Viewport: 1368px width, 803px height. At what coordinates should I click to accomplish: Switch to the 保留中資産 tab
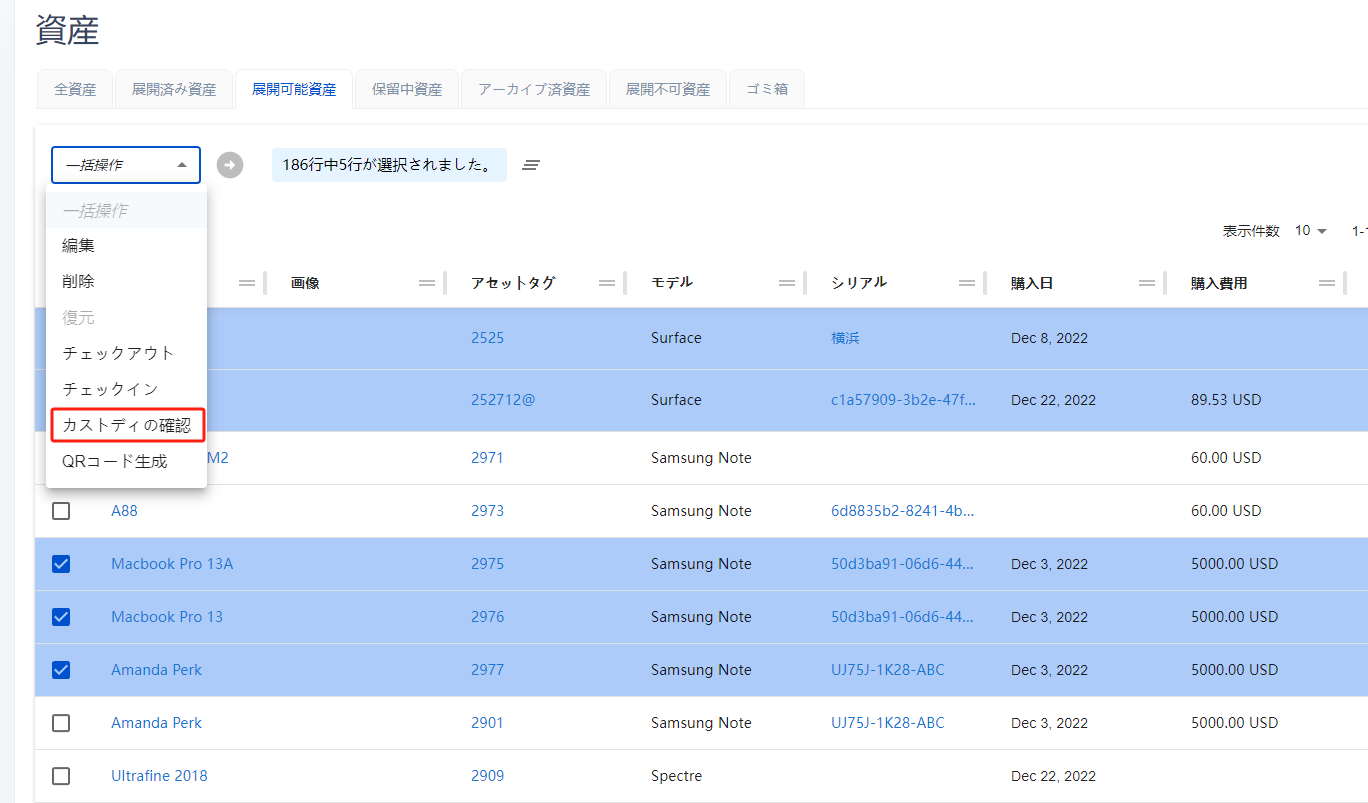coord(407,89)
